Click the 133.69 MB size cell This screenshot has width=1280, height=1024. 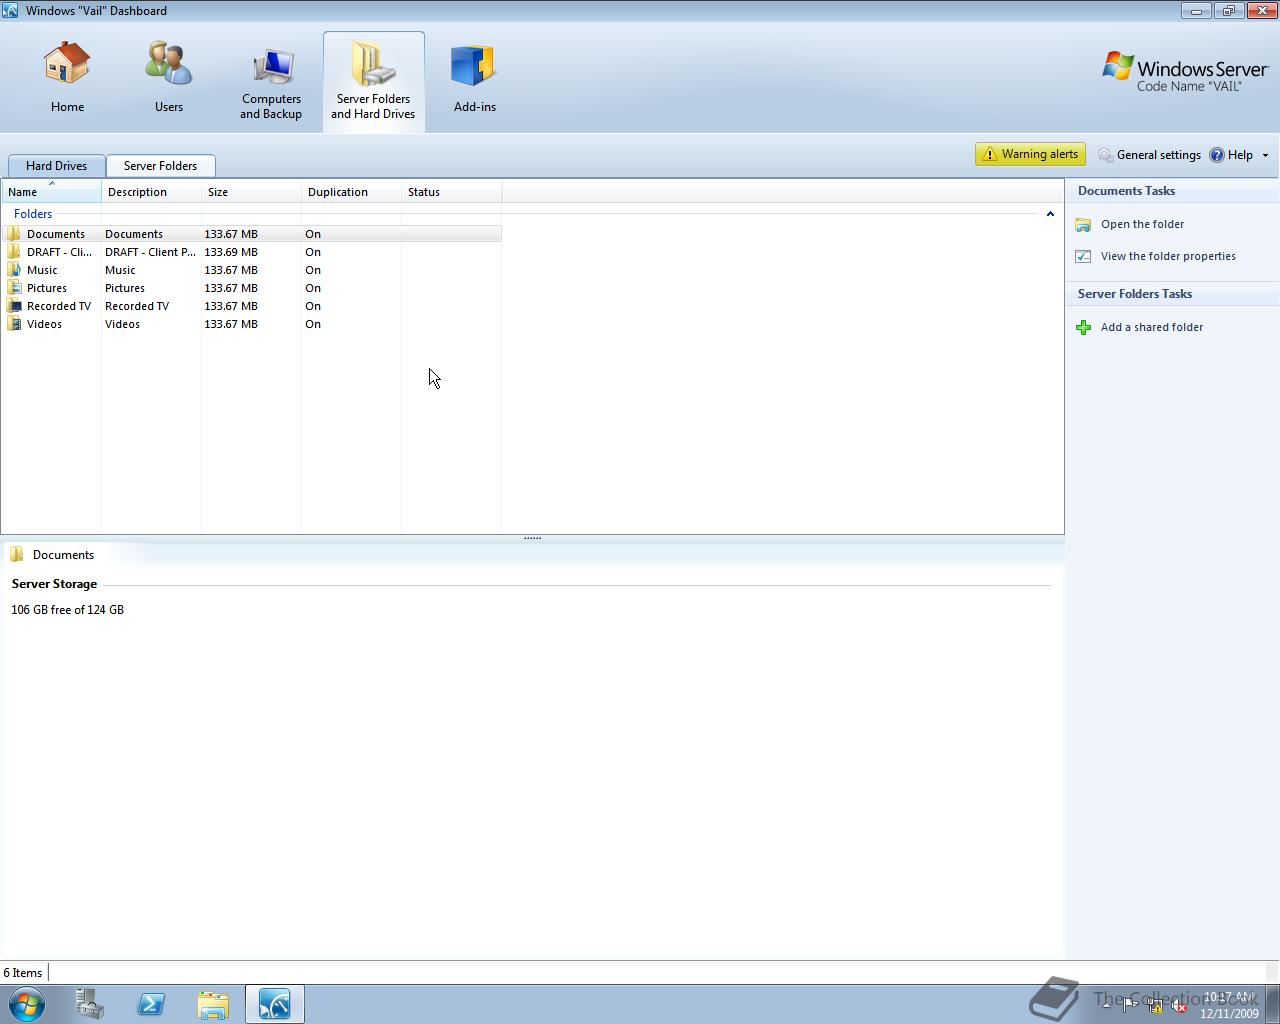[x=231, y=252]
